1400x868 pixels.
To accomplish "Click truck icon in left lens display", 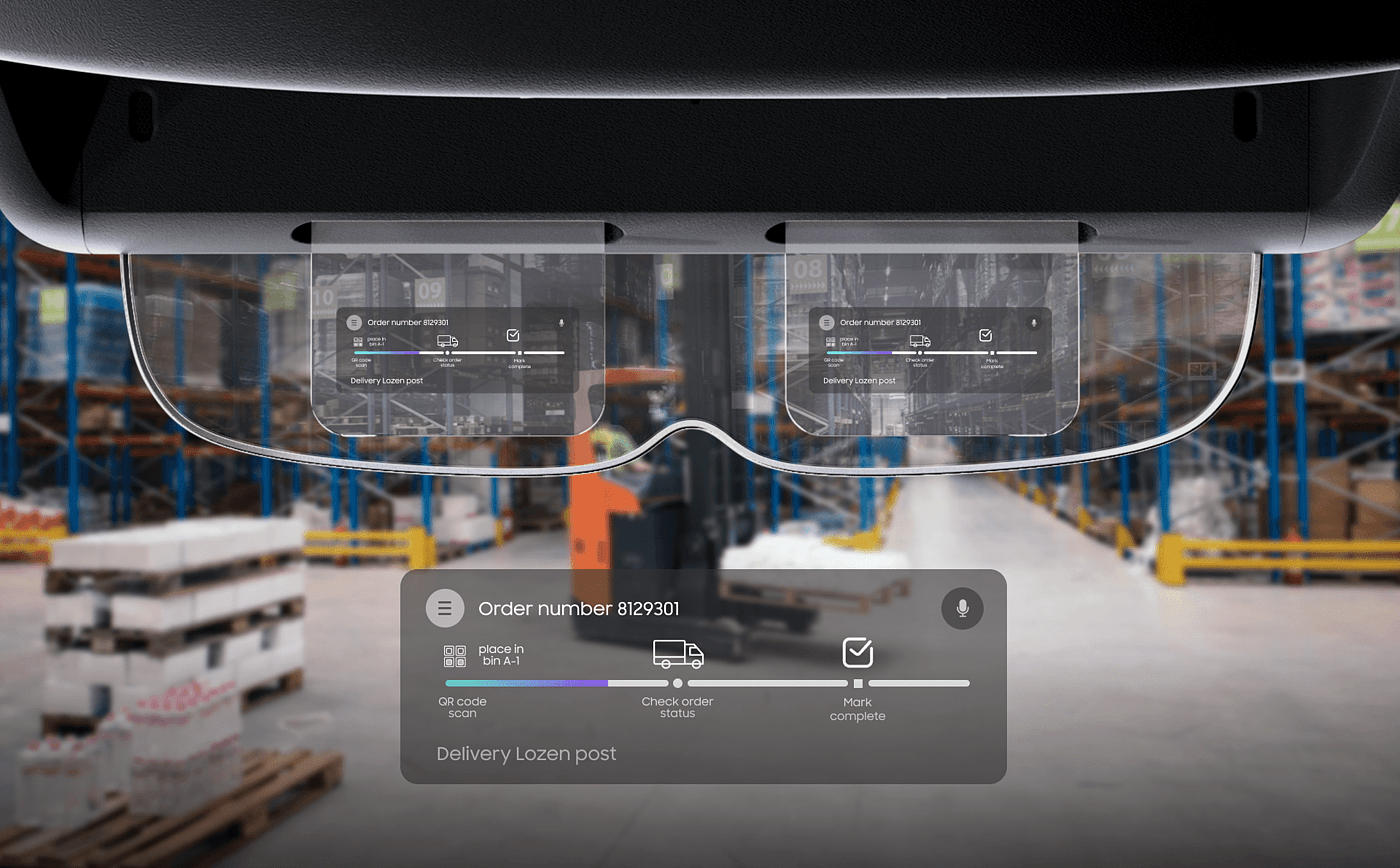I will pyautogui.click(x=448, y=341).
